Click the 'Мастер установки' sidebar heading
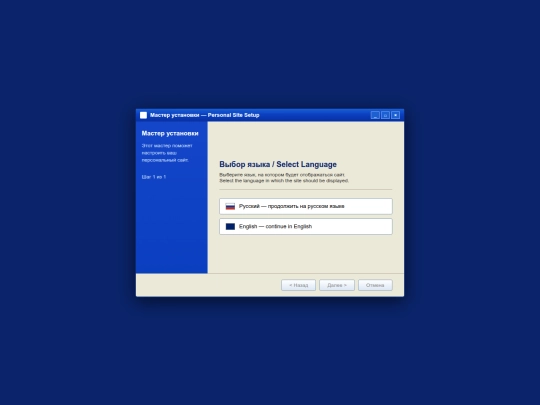 pos(170,133)
